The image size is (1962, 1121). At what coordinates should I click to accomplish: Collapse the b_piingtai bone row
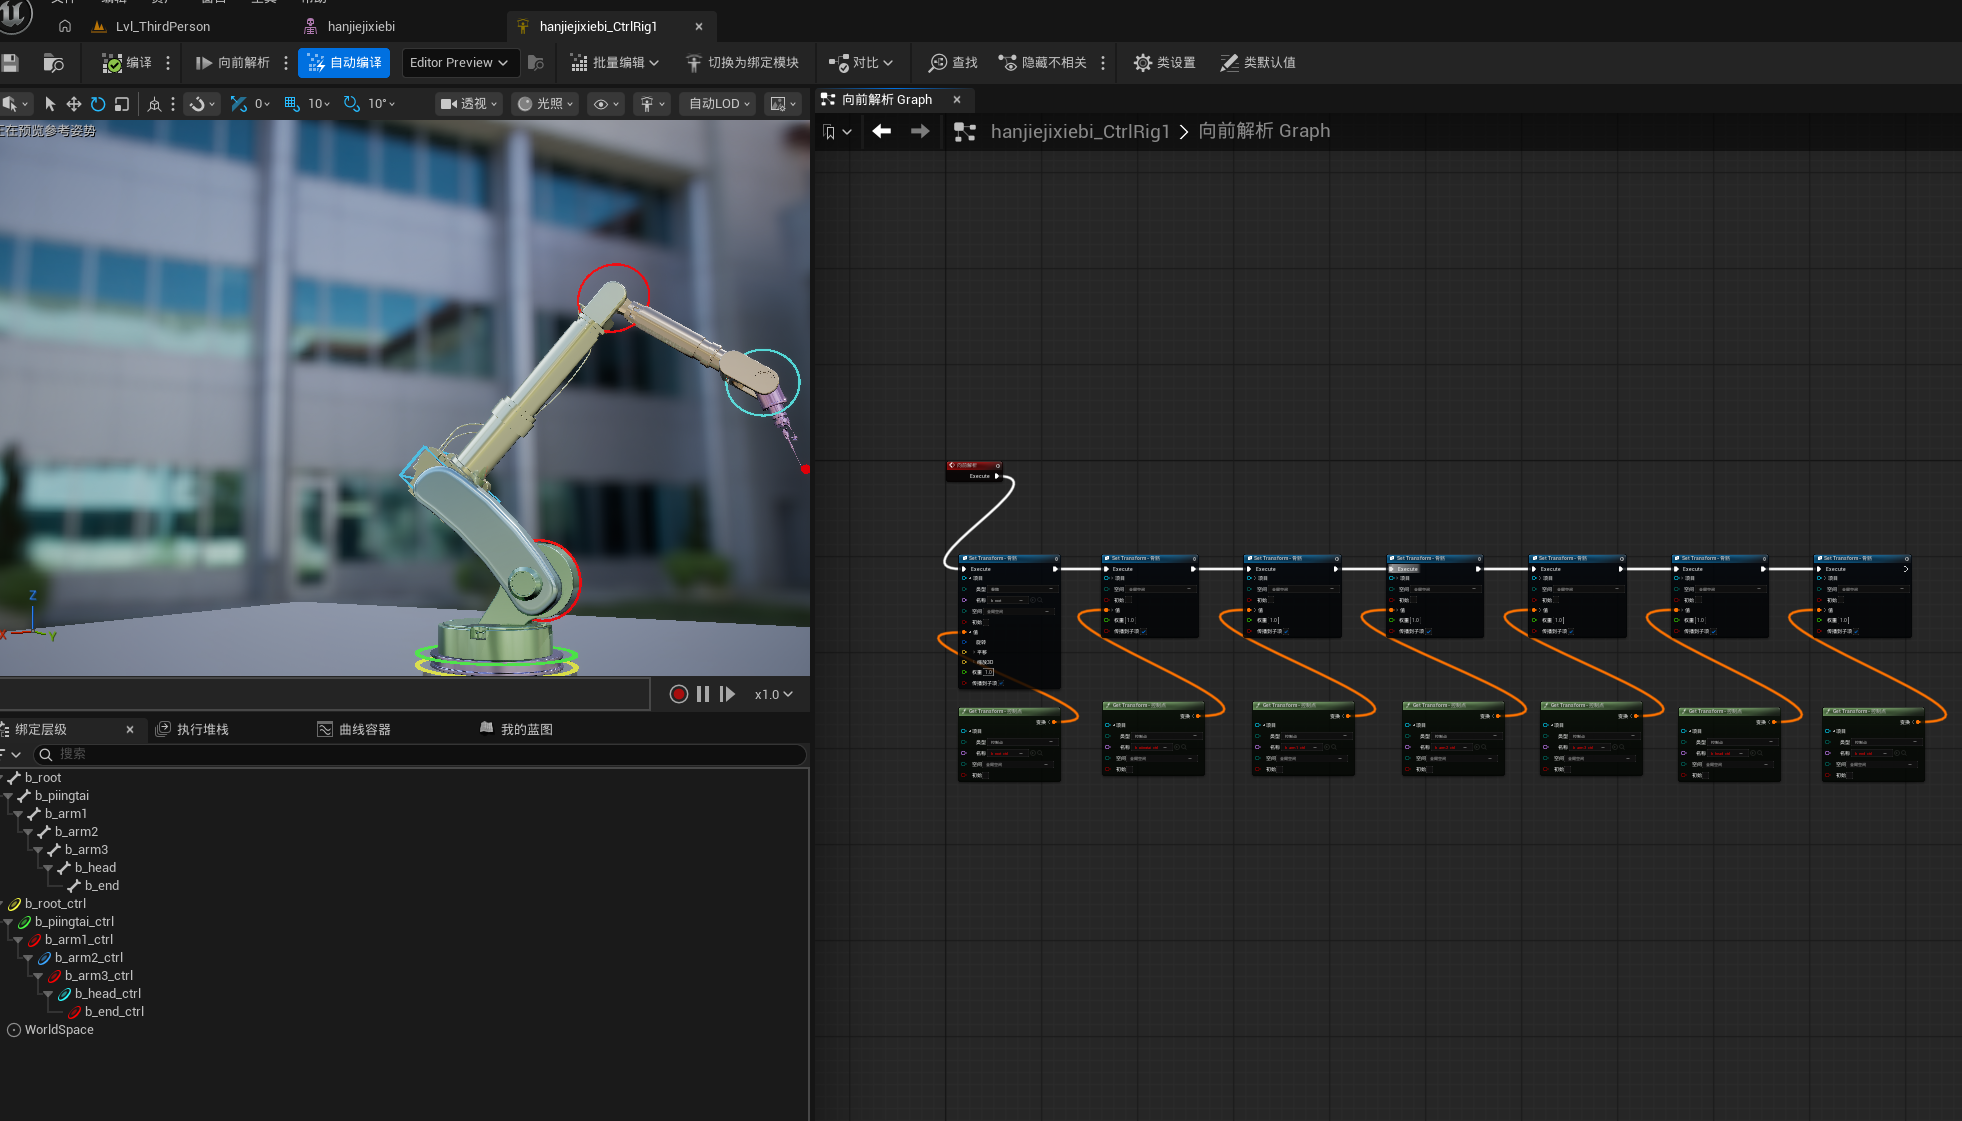coord(9,796)
